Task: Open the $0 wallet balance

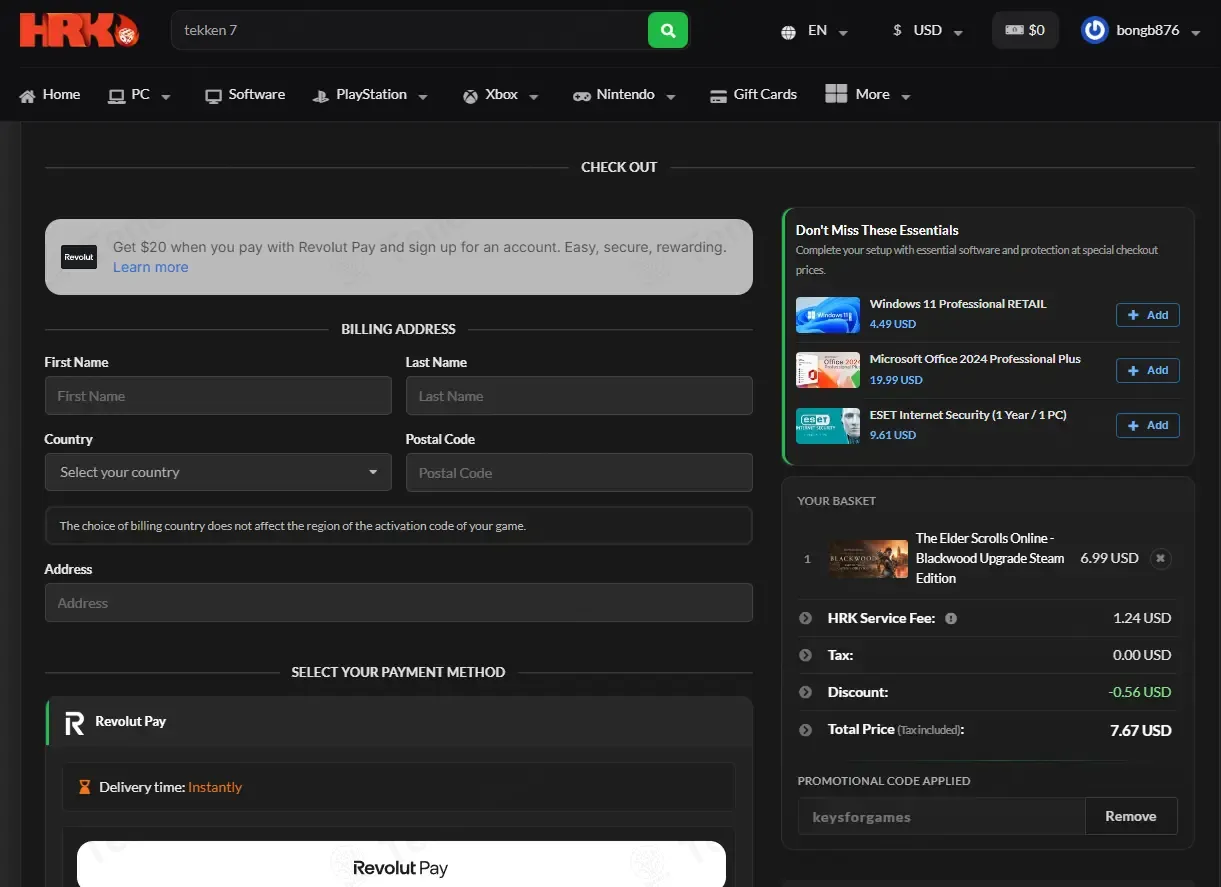Action: pos(1025,30)
